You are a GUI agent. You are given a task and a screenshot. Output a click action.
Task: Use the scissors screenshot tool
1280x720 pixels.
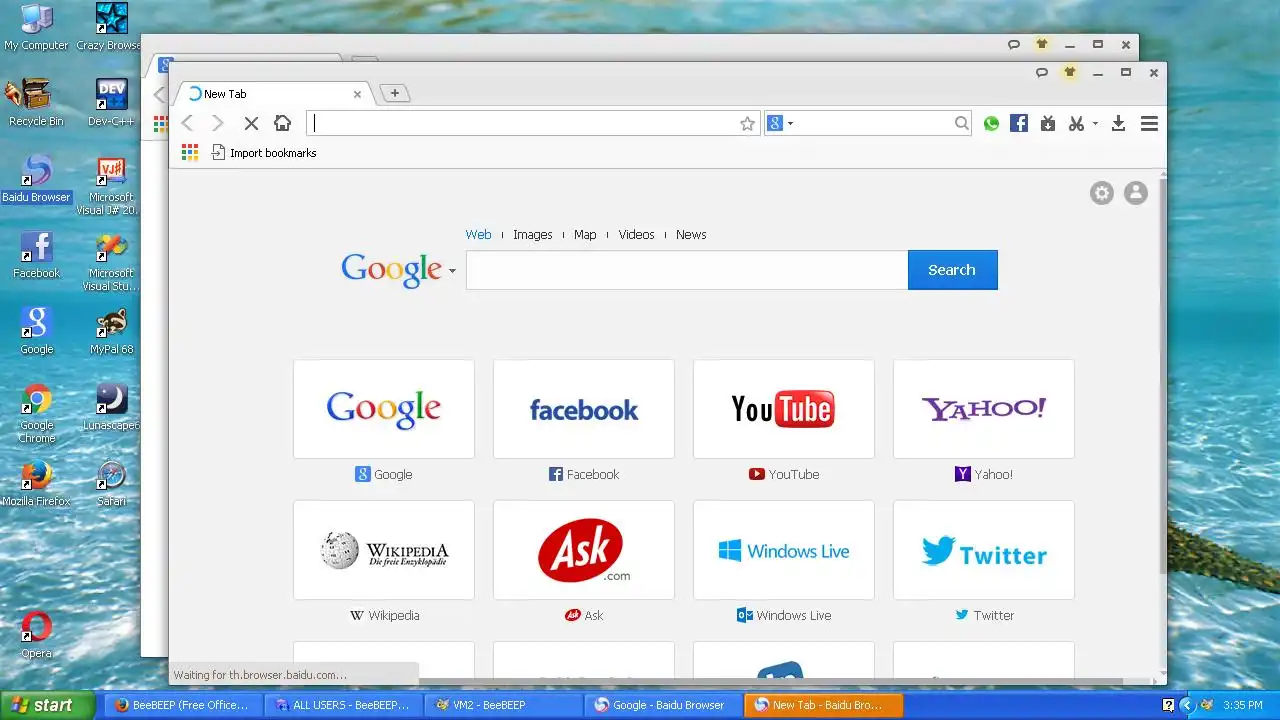(1076, 123)
